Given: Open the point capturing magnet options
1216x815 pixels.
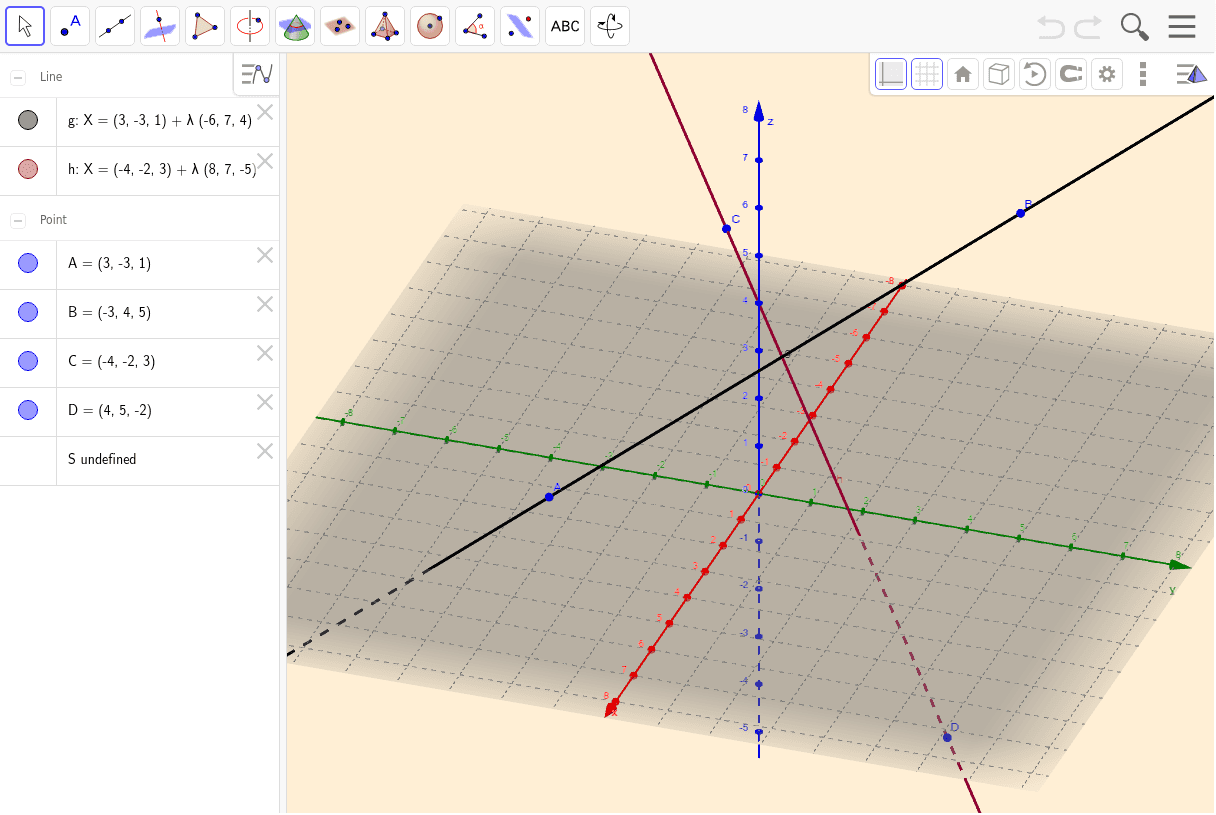Looking at the screenshot, I should click(x=1071, y=74).
